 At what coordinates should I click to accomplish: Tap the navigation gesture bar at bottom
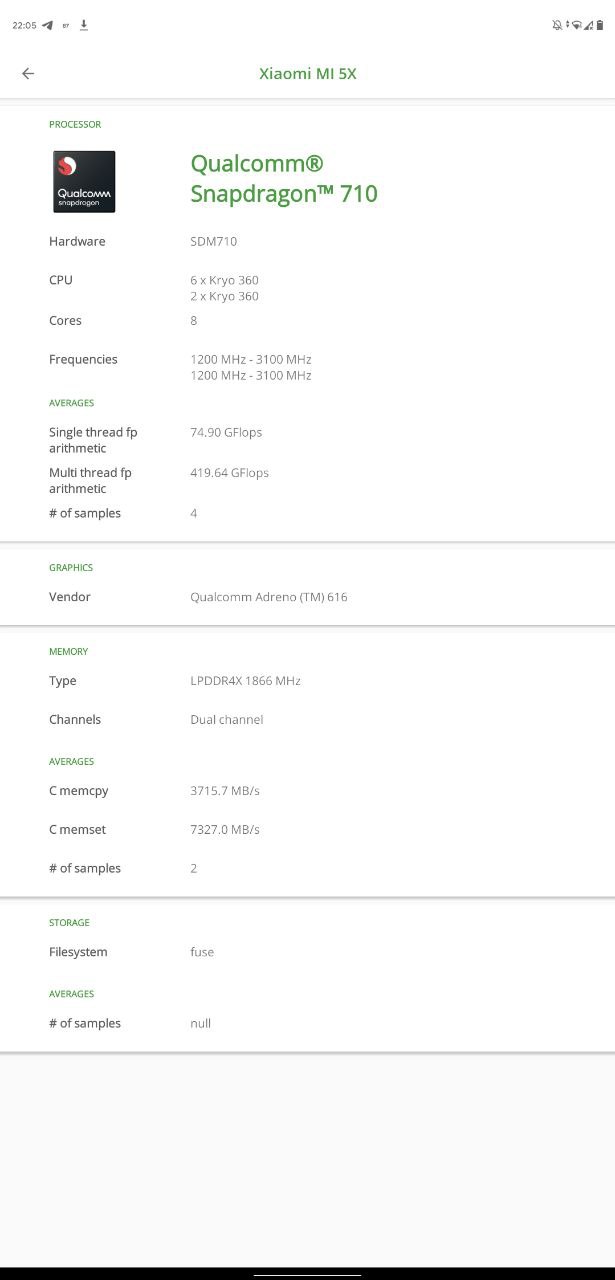point(307,1274)
